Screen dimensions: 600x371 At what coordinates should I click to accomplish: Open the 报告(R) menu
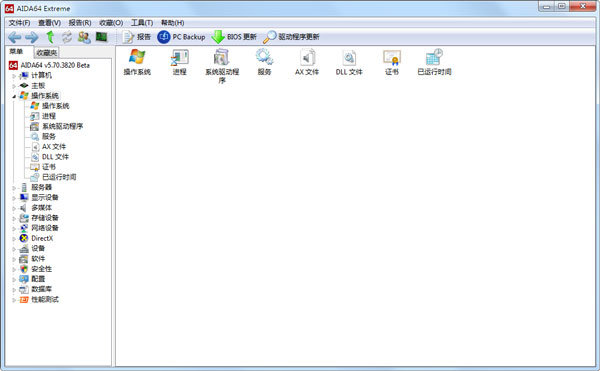(80, 23)
